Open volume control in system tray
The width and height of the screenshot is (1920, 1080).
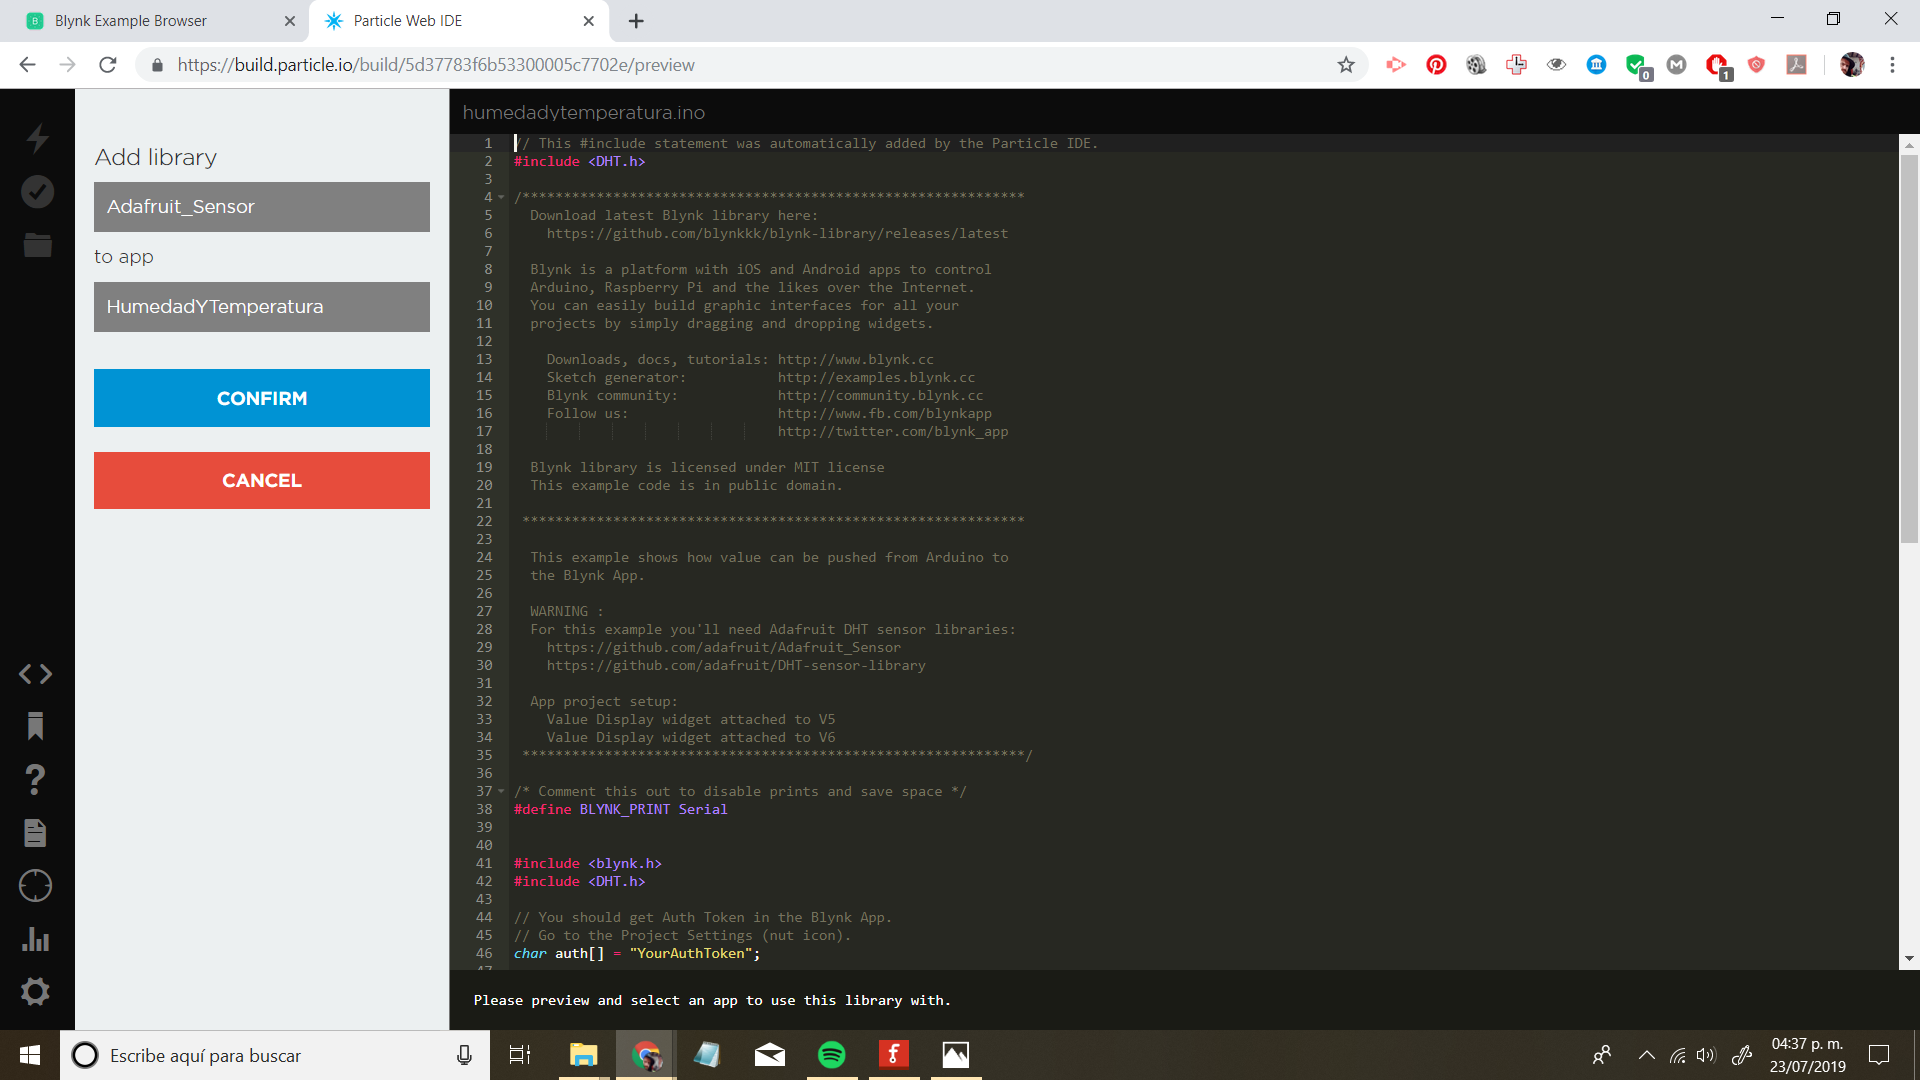pyautogui.click(x=1706, y=1055)
